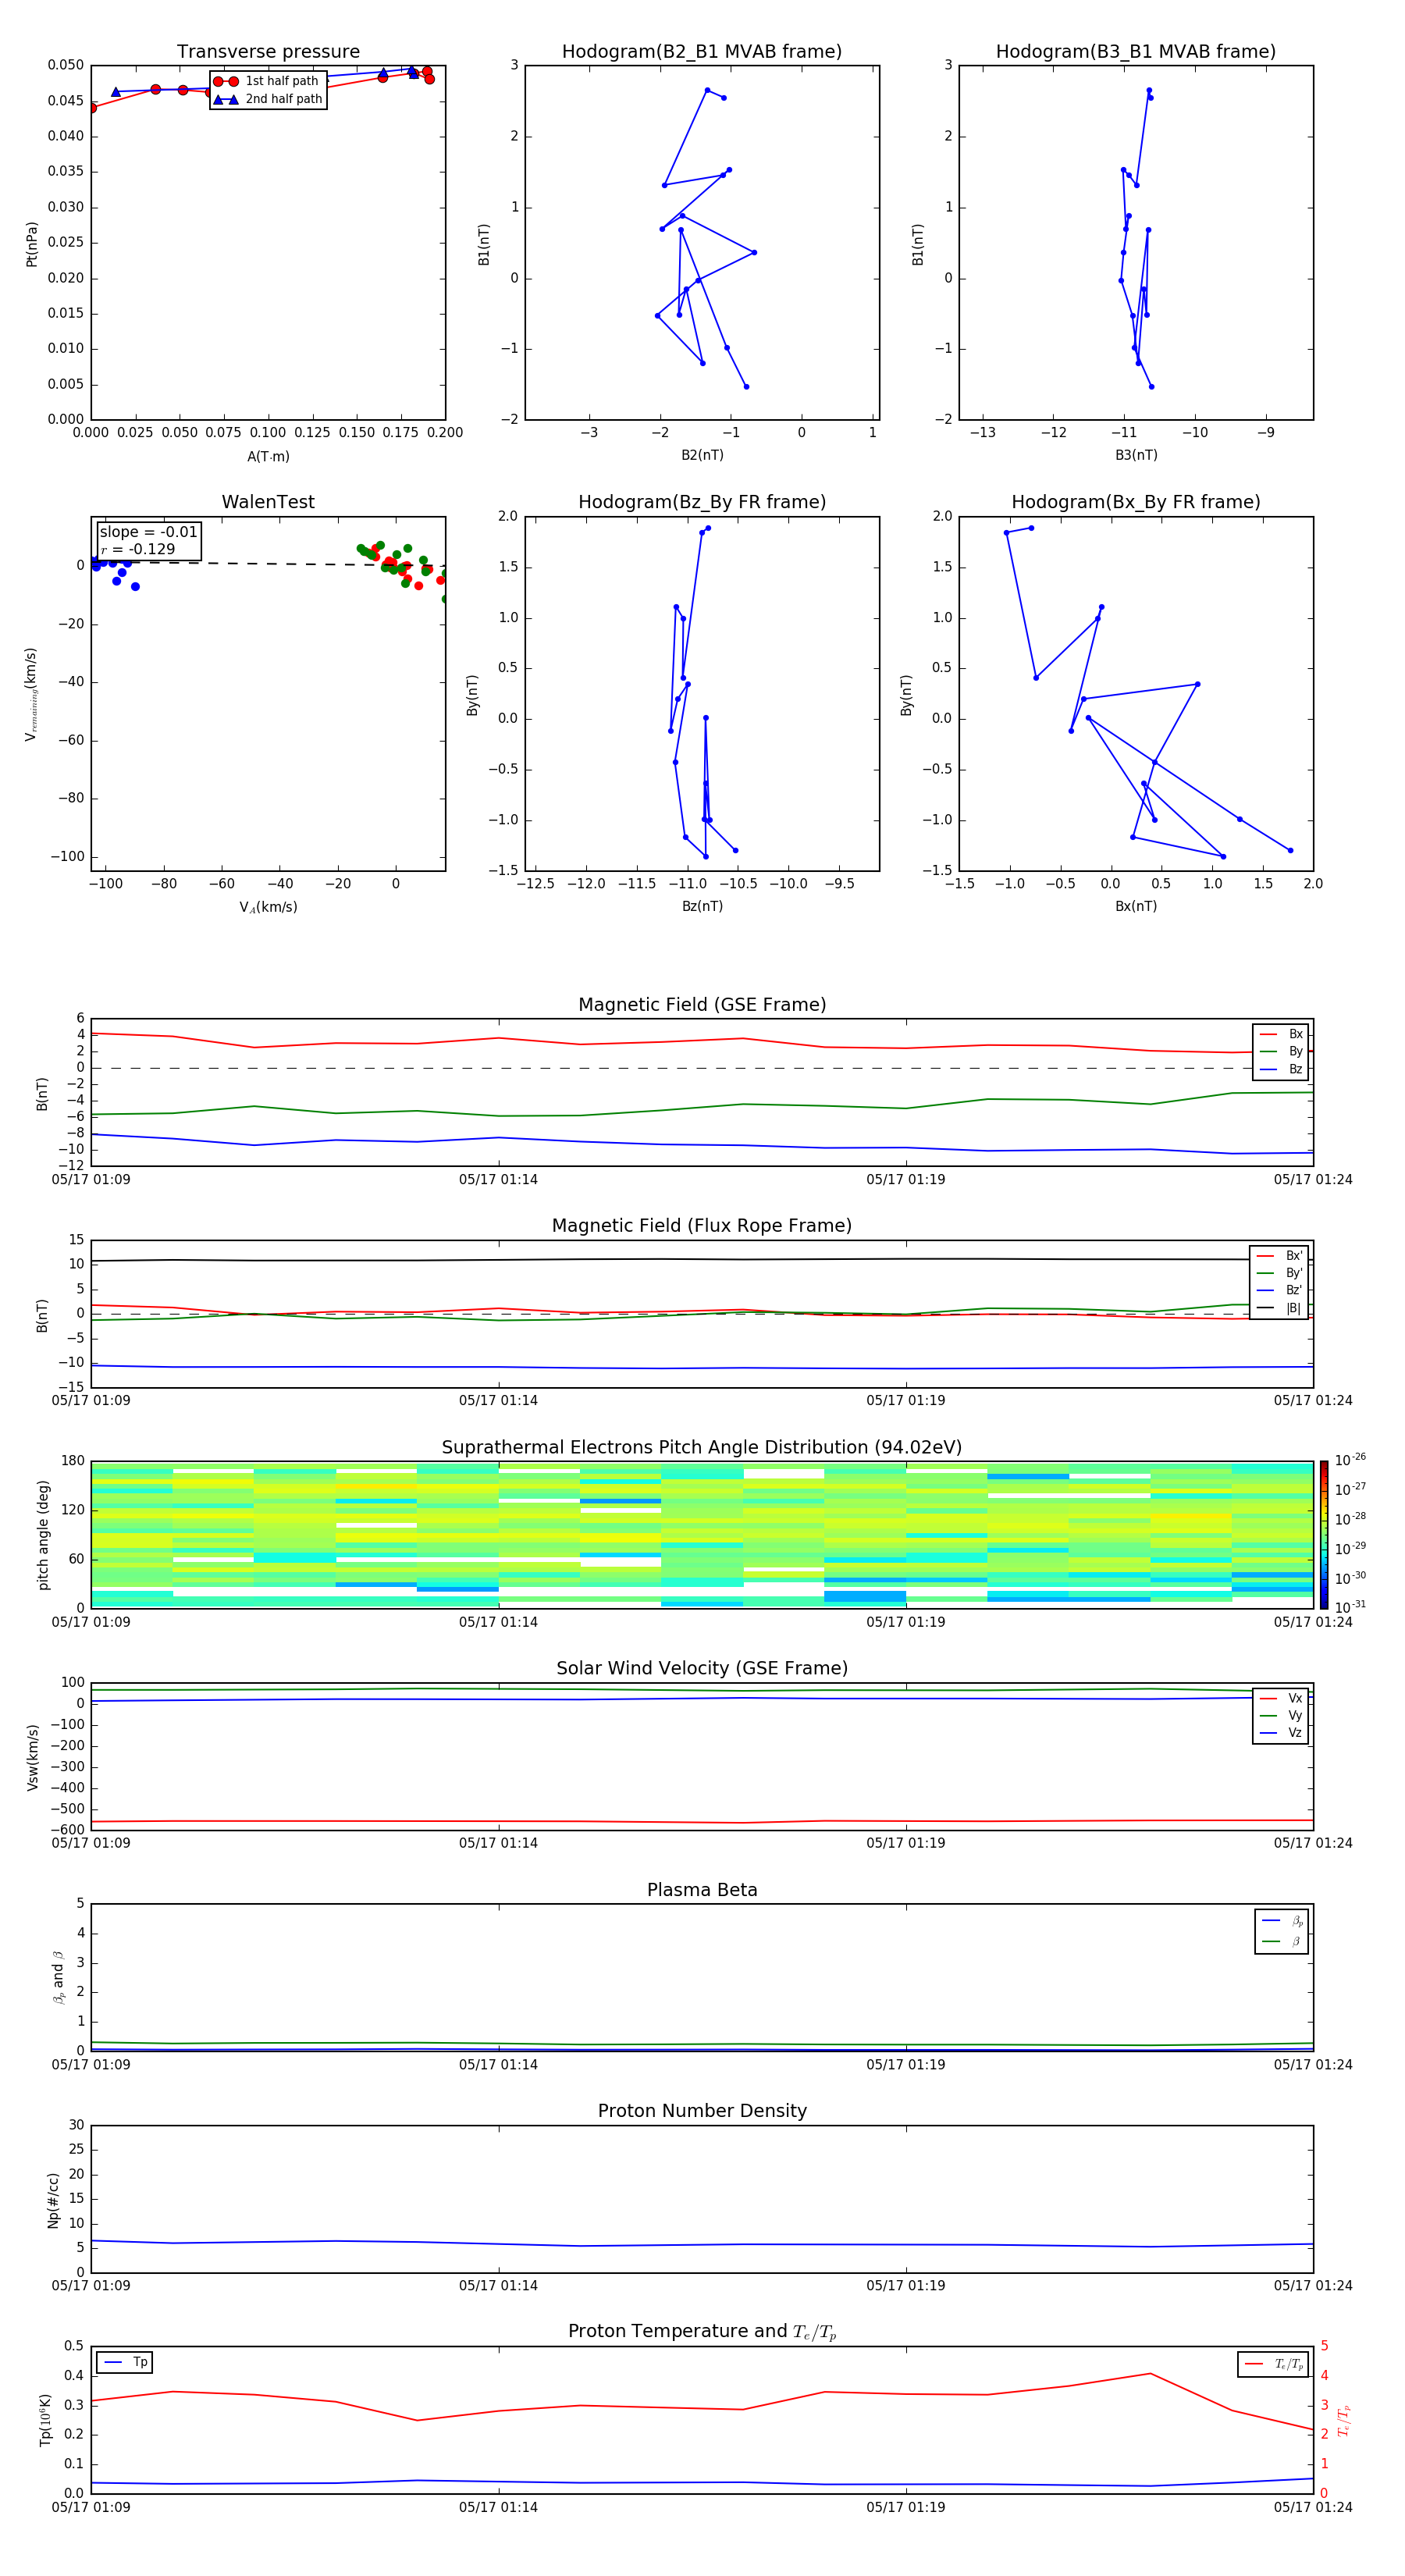This screenshot has height=2576, width=1405.
Task: Click the 'Bz(nT)' x-axis label
Action: (702, 906)
